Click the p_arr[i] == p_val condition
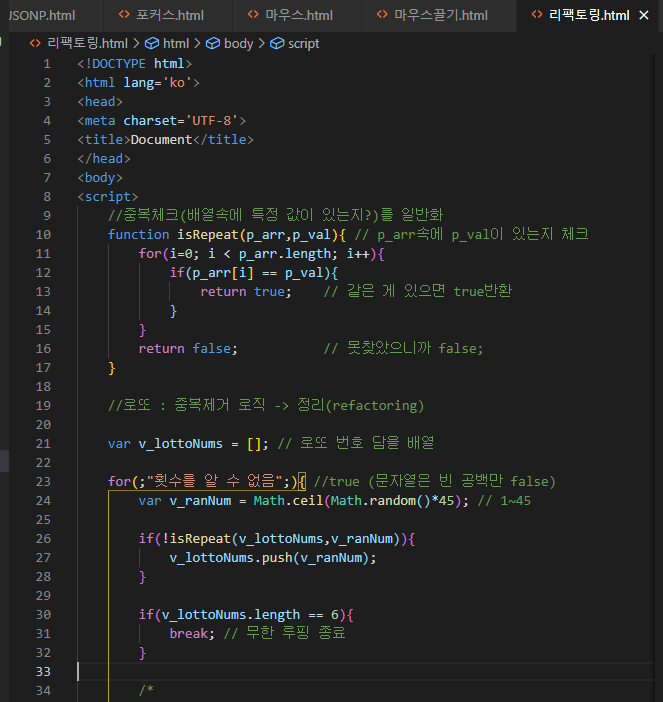The image size is (663, 702). 257,273
